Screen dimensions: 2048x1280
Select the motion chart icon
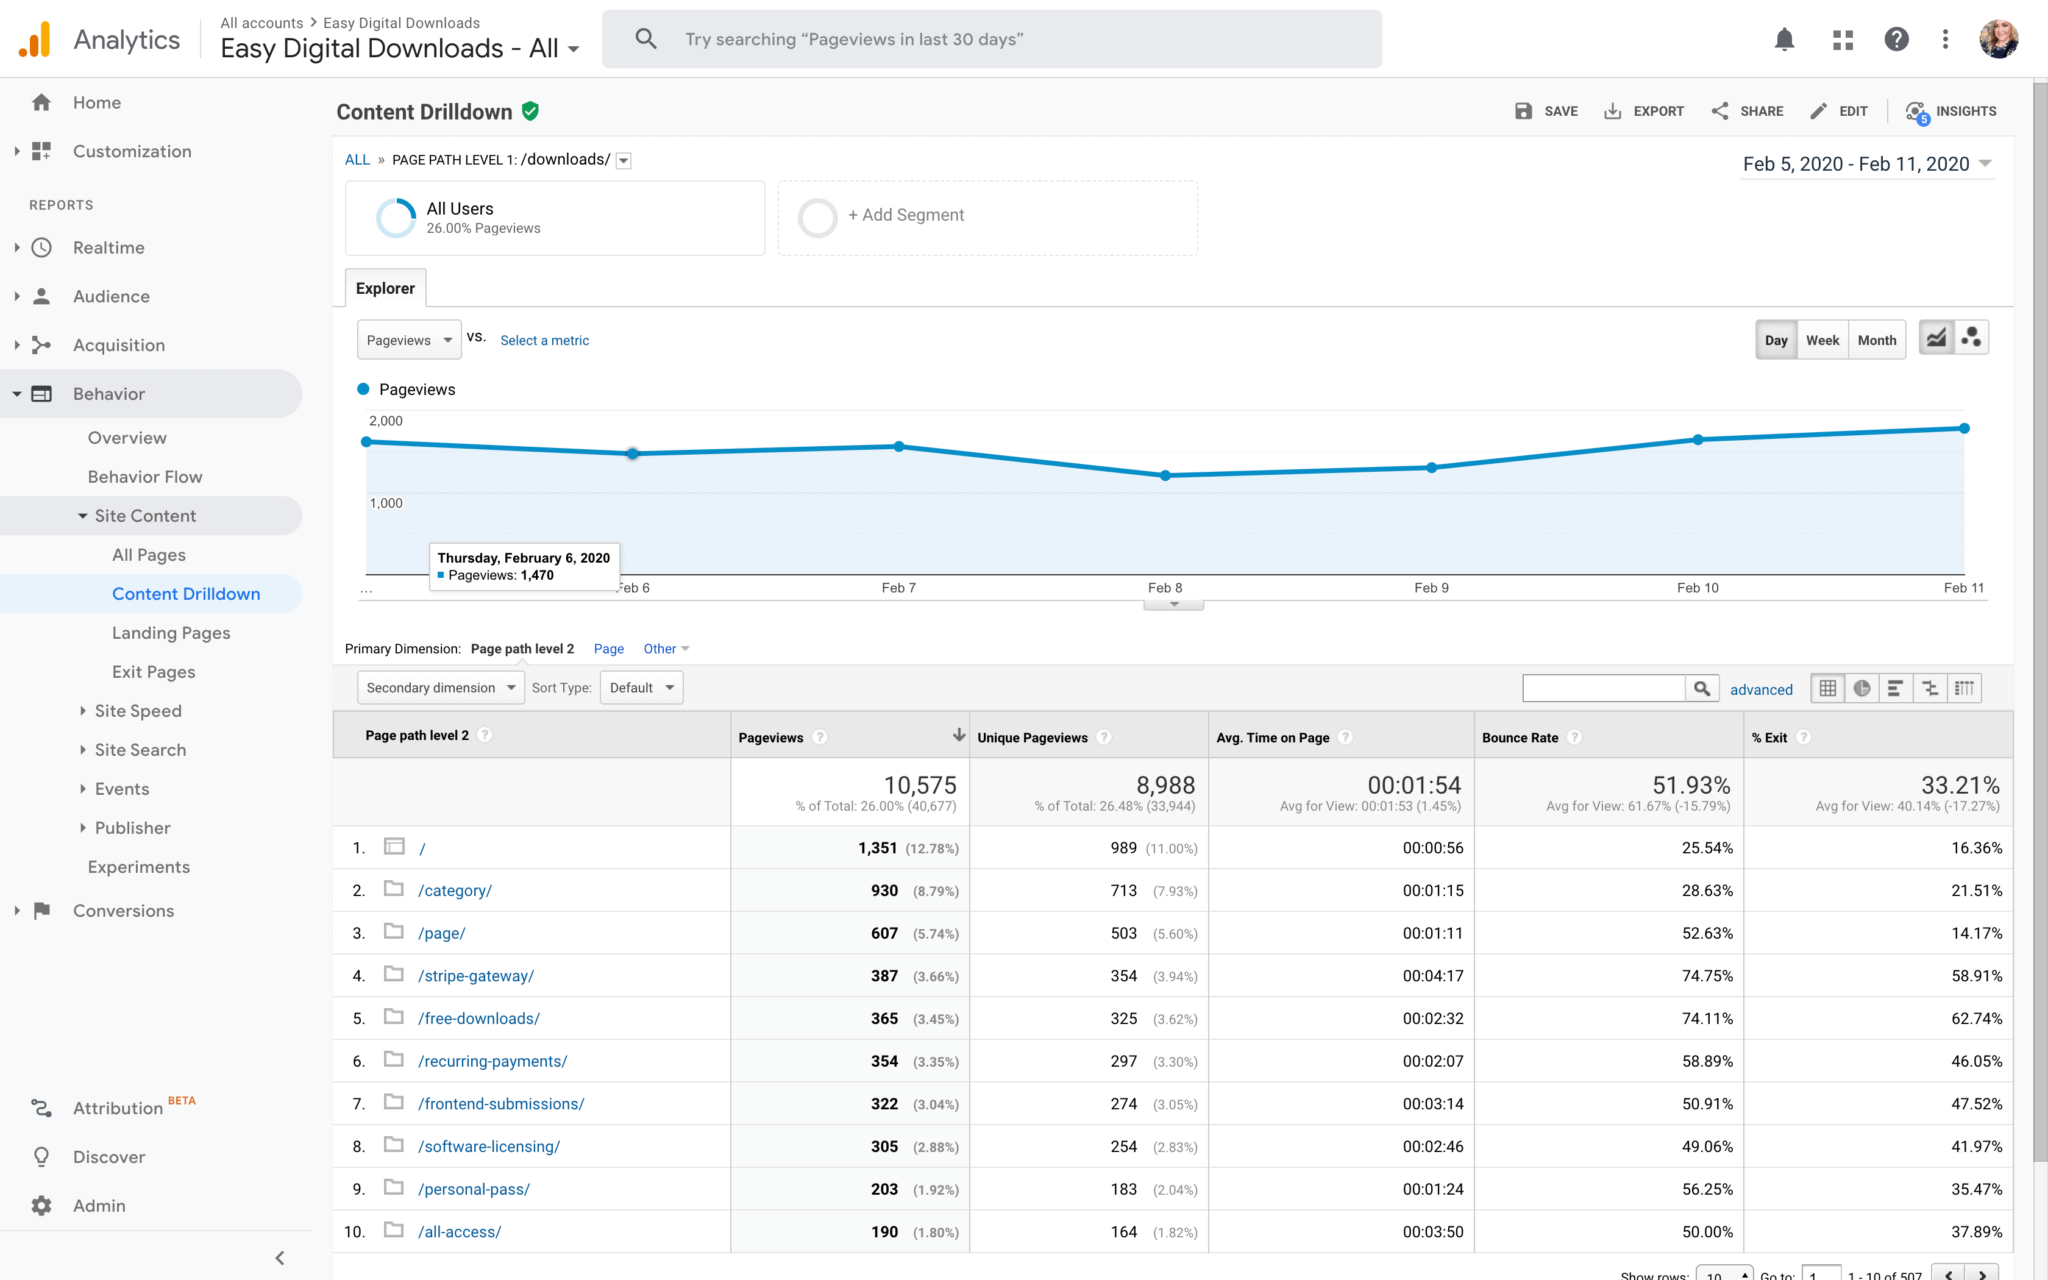1971,338
